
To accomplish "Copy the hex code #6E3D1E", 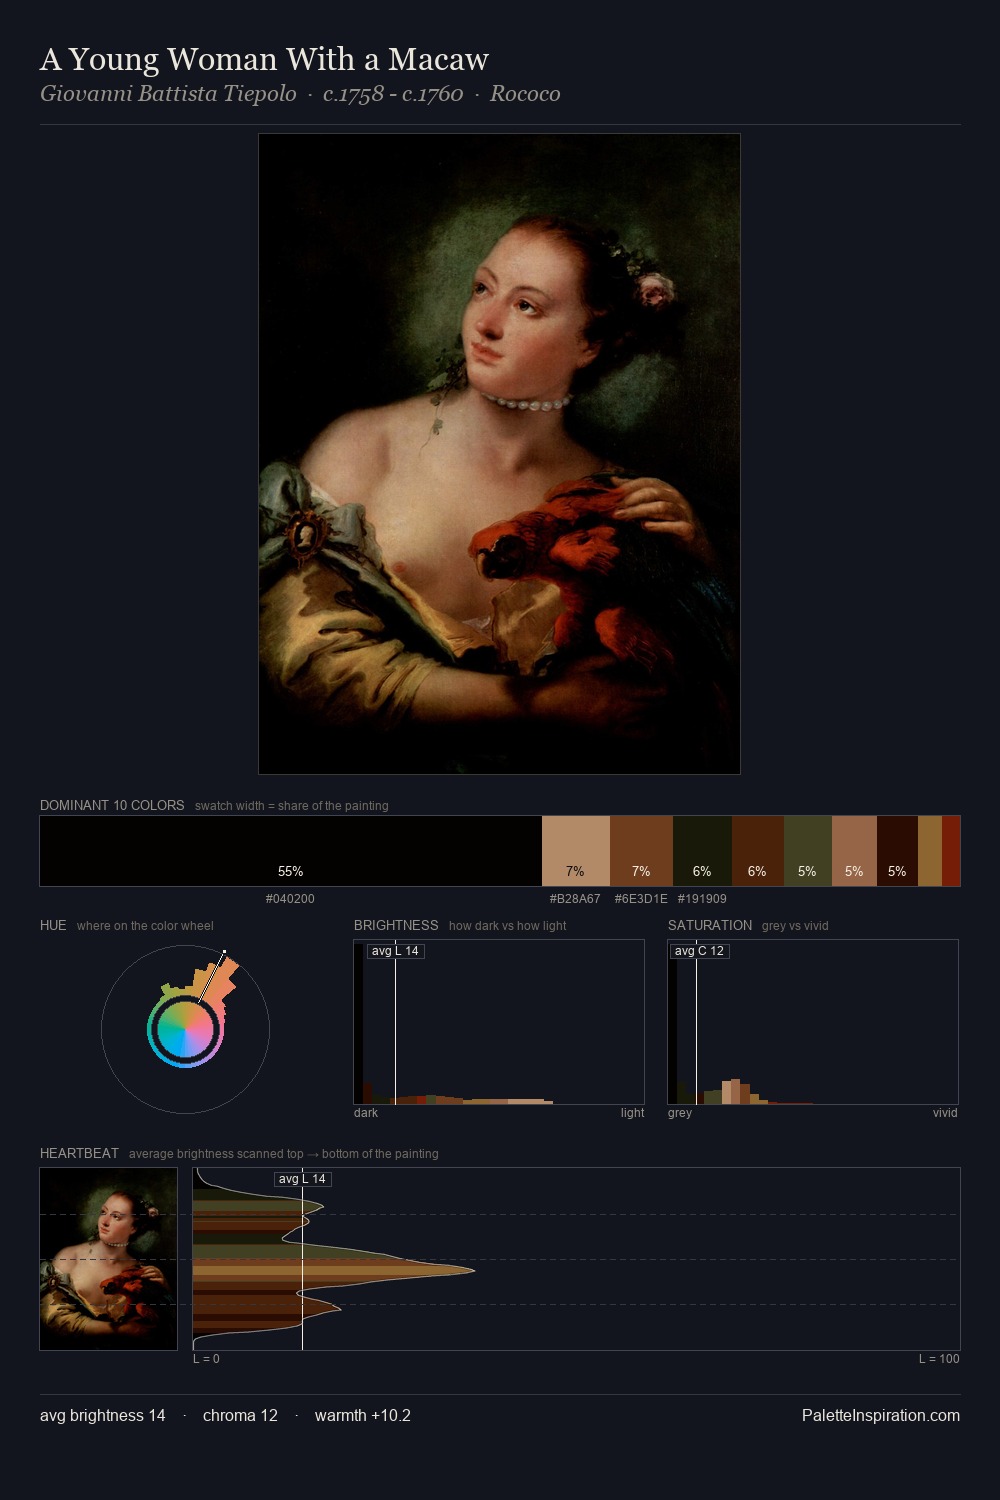I will [641, 899].
